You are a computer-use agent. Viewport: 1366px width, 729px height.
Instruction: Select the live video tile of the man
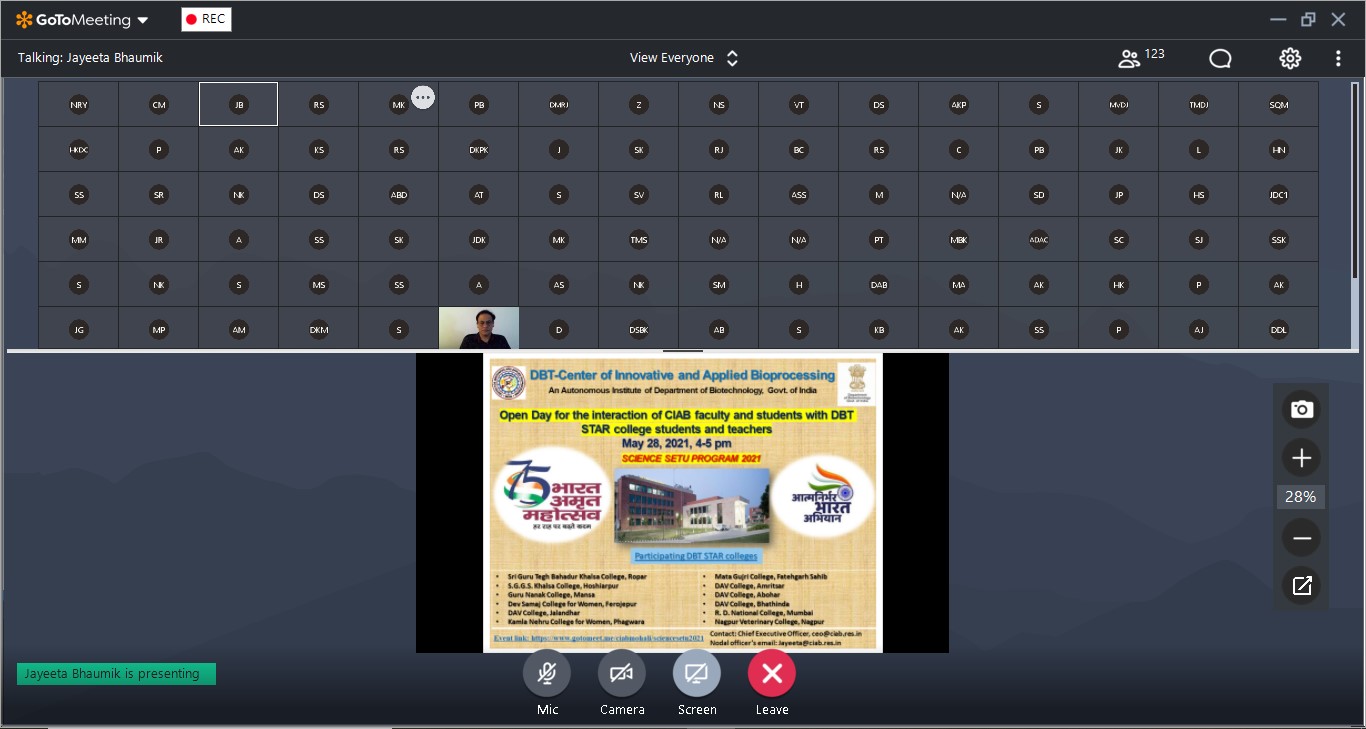point(479,328)
